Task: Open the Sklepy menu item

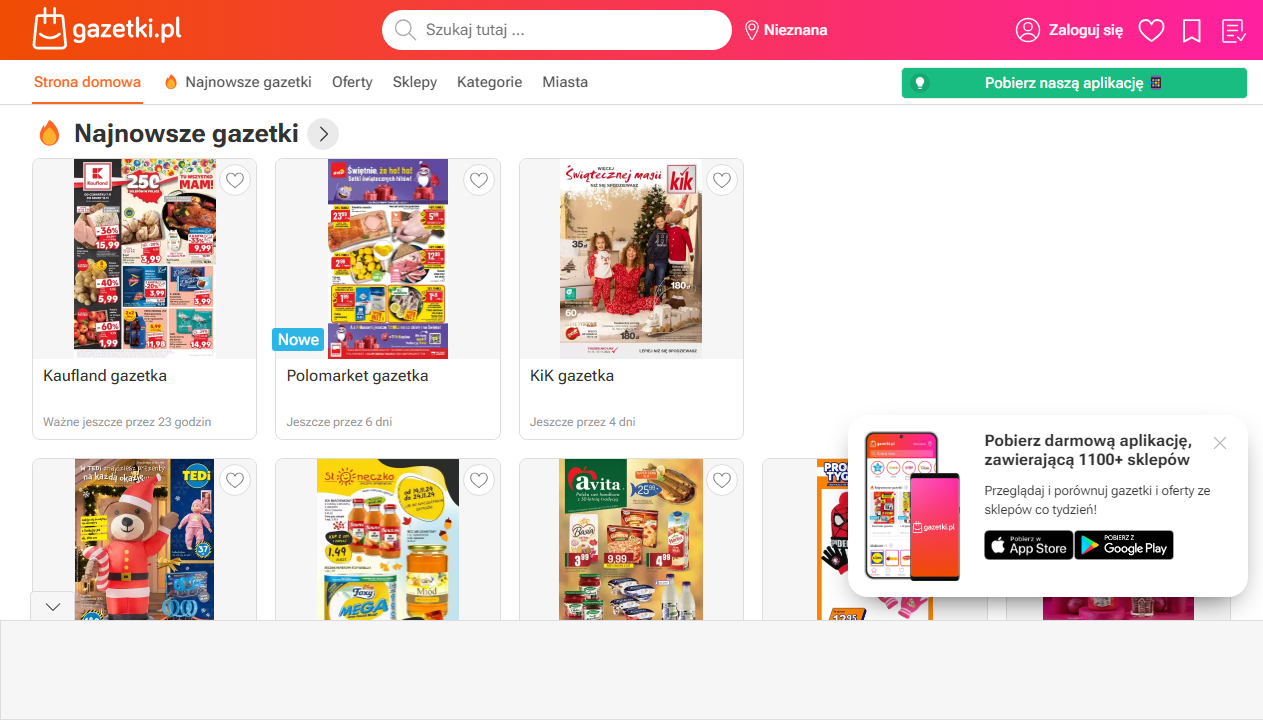Action: pyautogui.click(x=415, y=82)
